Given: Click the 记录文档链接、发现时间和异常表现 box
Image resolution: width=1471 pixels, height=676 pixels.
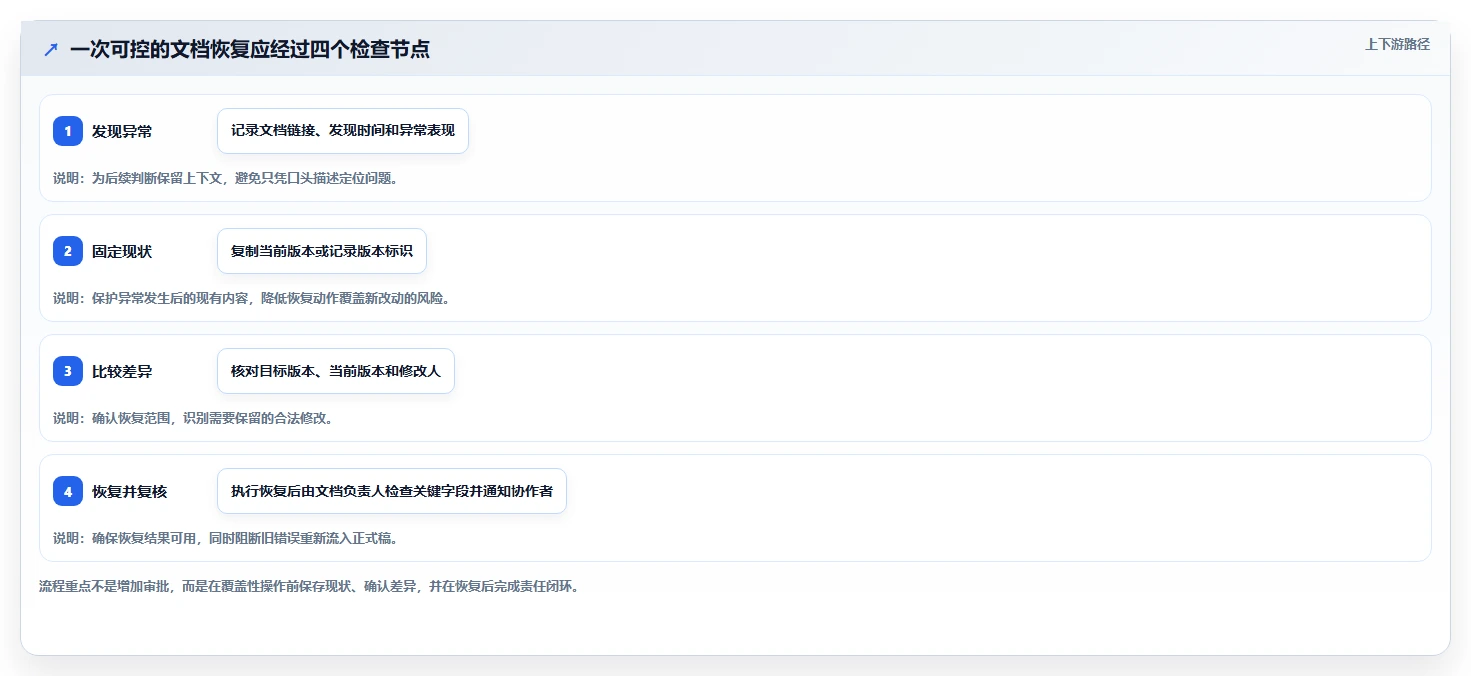Looking at the screenshot, I should 343,131.
